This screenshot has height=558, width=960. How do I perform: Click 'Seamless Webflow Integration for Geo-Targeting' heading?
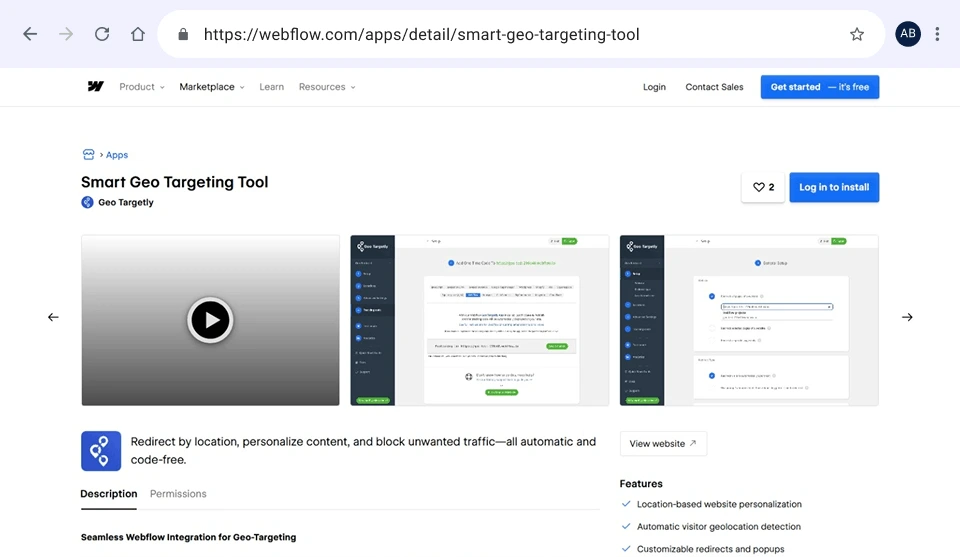pos(189,537)
